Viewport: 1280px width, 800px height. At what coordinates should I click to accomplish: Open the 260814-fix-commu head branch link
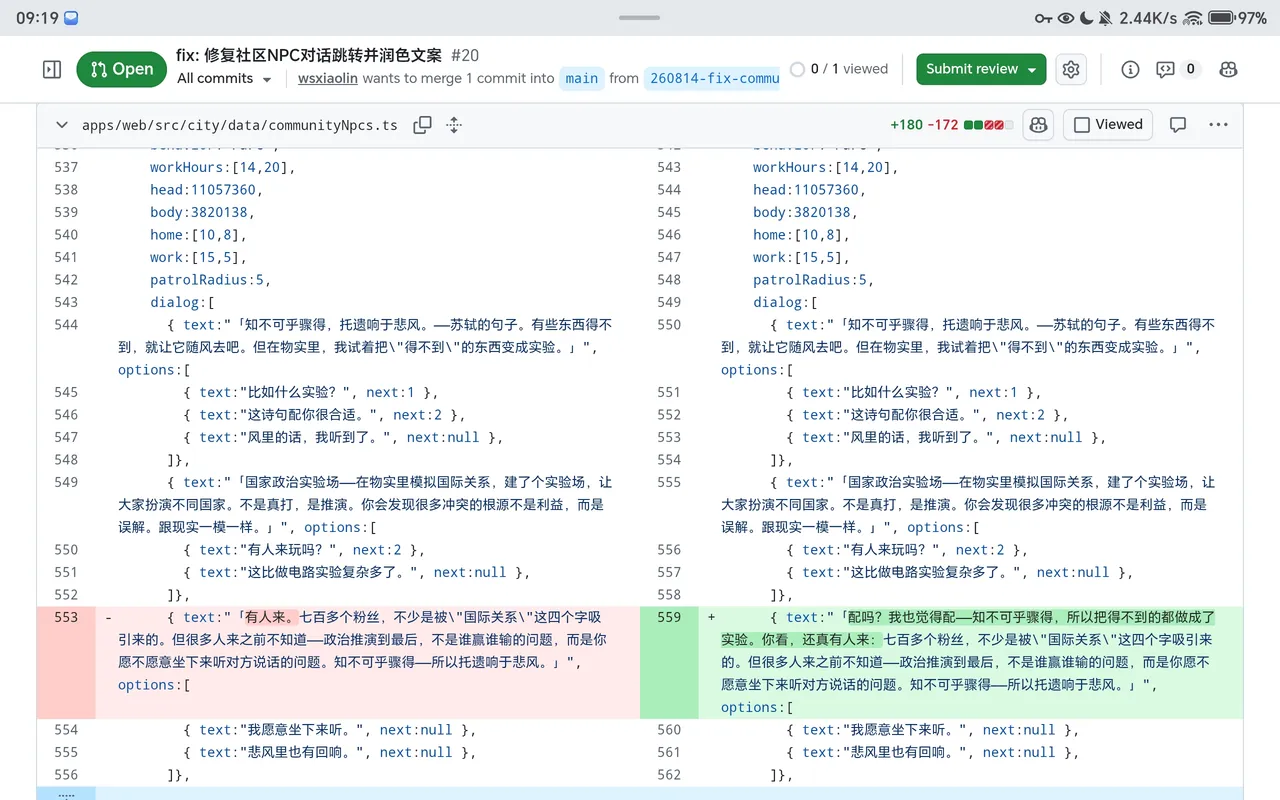click(x=713, y=78)
